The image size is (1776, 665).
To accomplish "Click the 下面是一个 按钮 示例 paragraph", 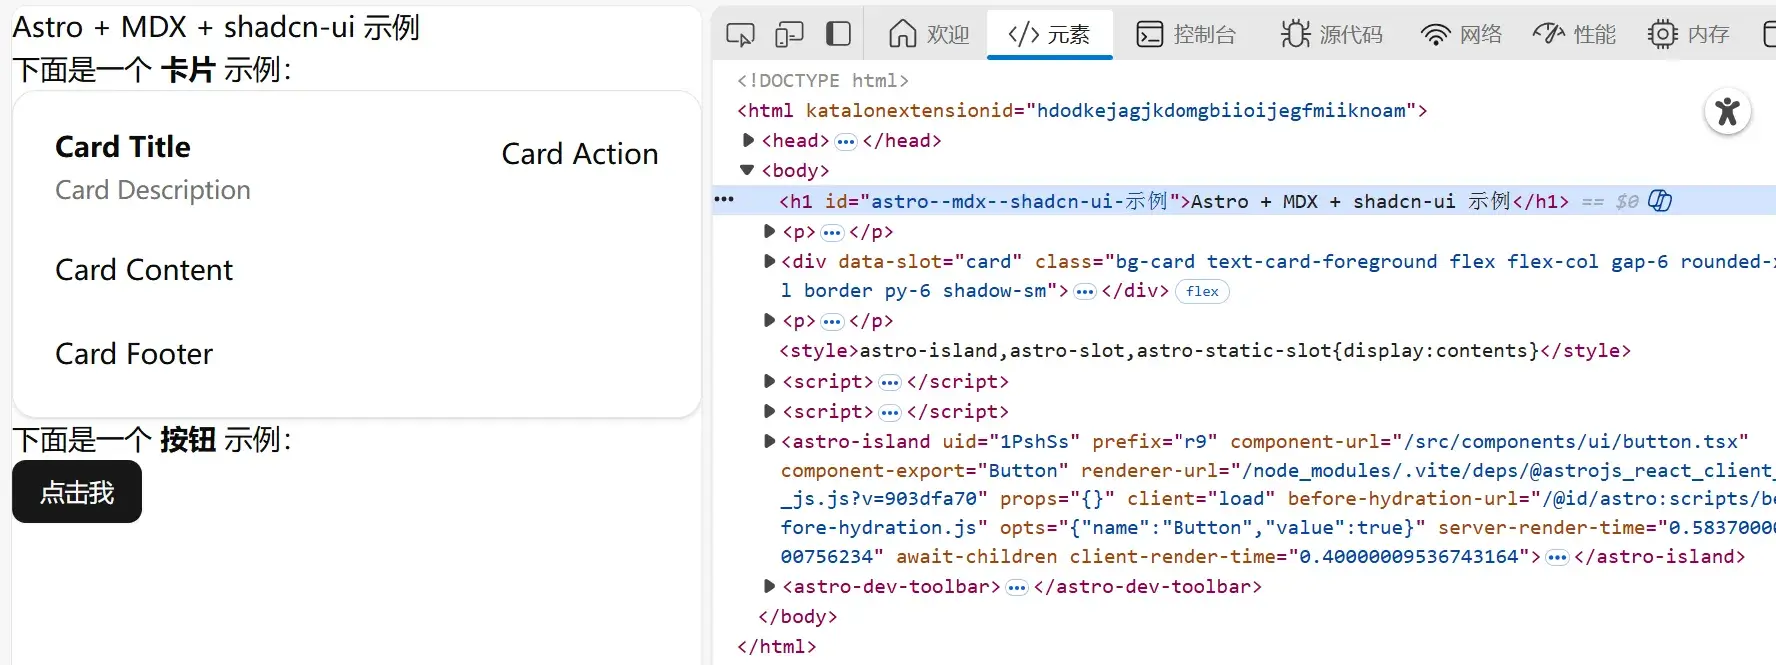I will click(x=152, y=439).
